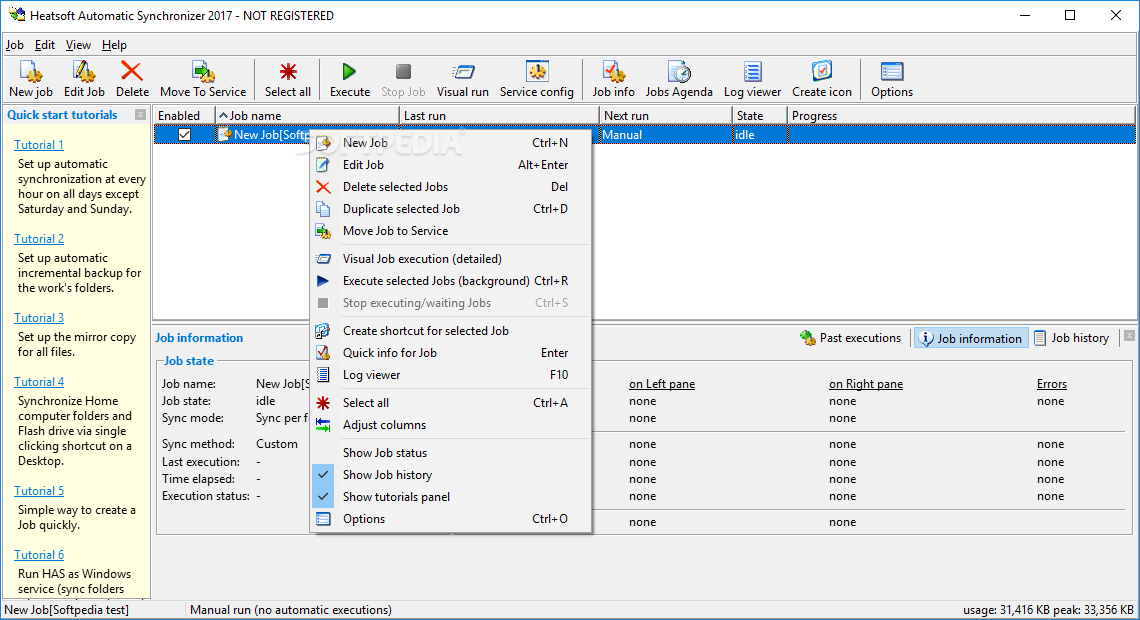This screenshot has width=1140, height=620.
Task: Untick Show Job history menu option
Action: (x=451, y=475)
